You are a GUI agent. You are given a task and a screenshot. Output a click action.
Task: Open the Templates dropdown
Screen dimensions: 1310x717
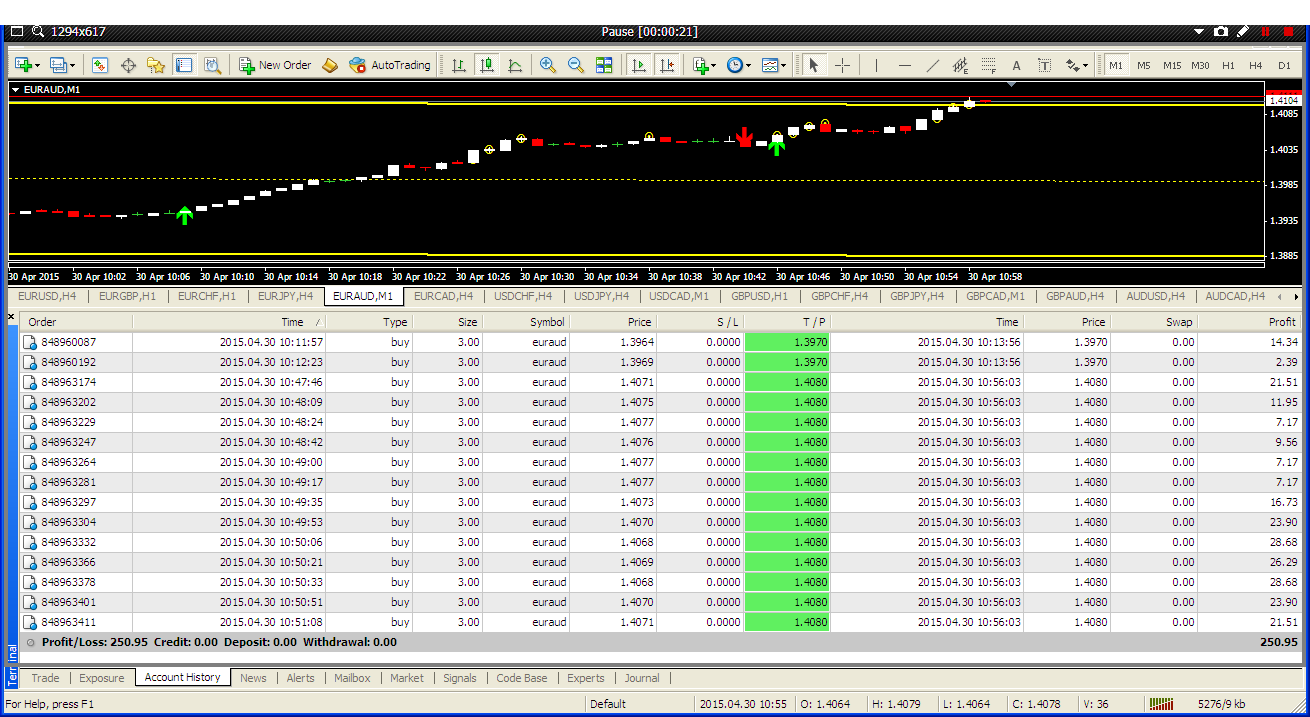[783, 66]
